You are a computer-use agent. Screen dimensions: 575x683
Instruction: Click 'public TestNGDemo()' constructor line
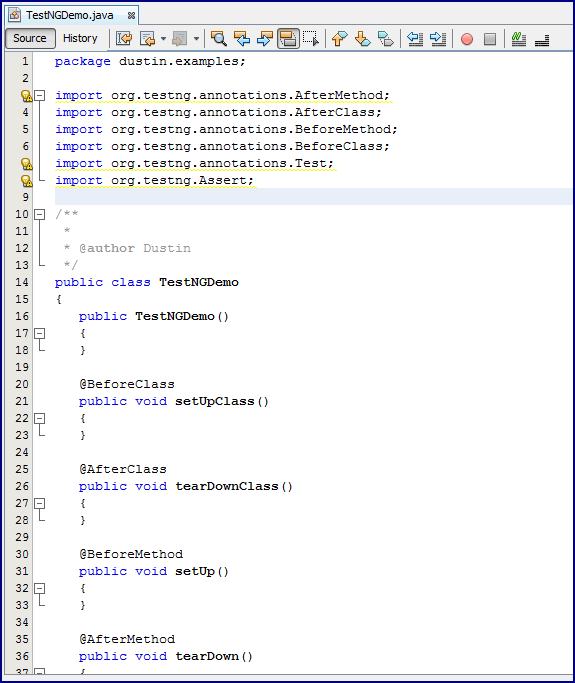coord(154,316)
